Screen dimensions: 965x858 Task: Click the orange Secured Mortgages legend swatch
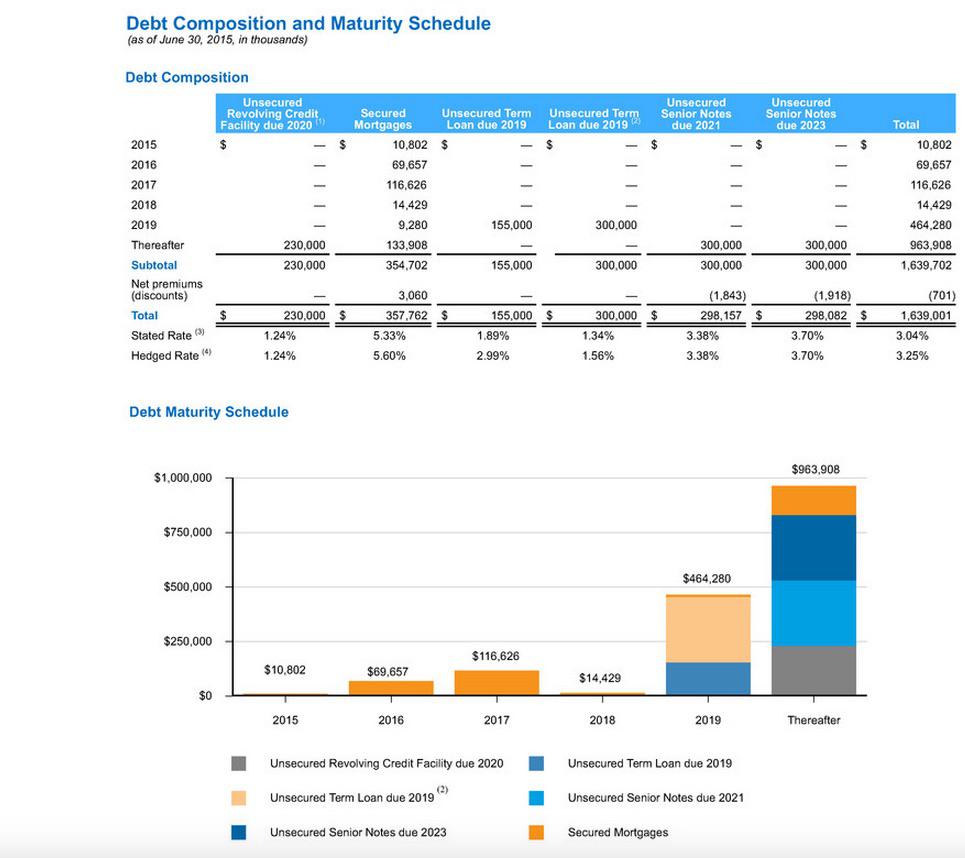coord(537,832)
